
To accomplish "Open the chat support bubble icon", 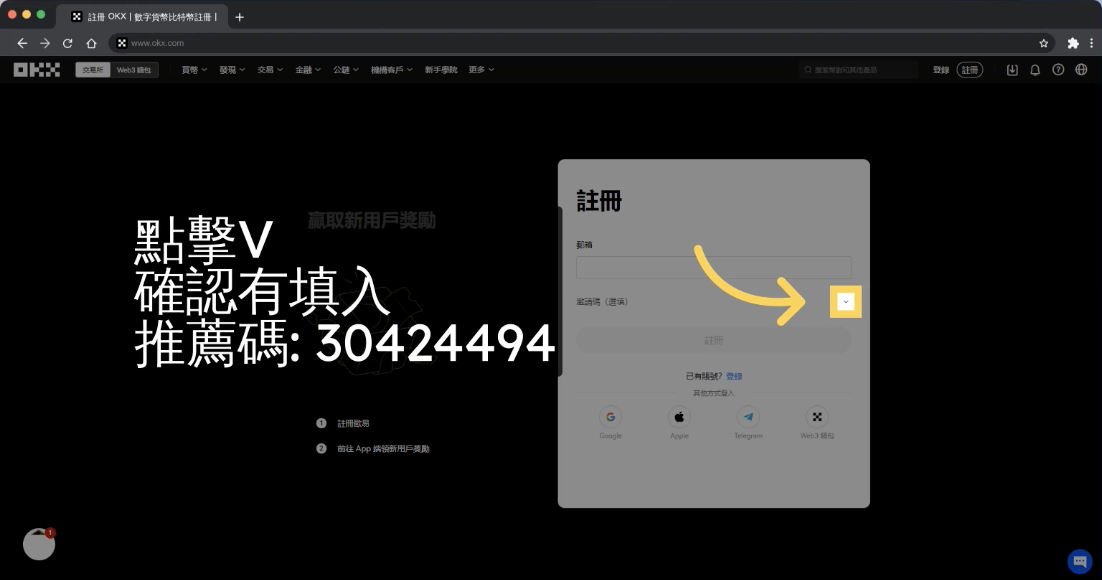I will coord(1080,561).
